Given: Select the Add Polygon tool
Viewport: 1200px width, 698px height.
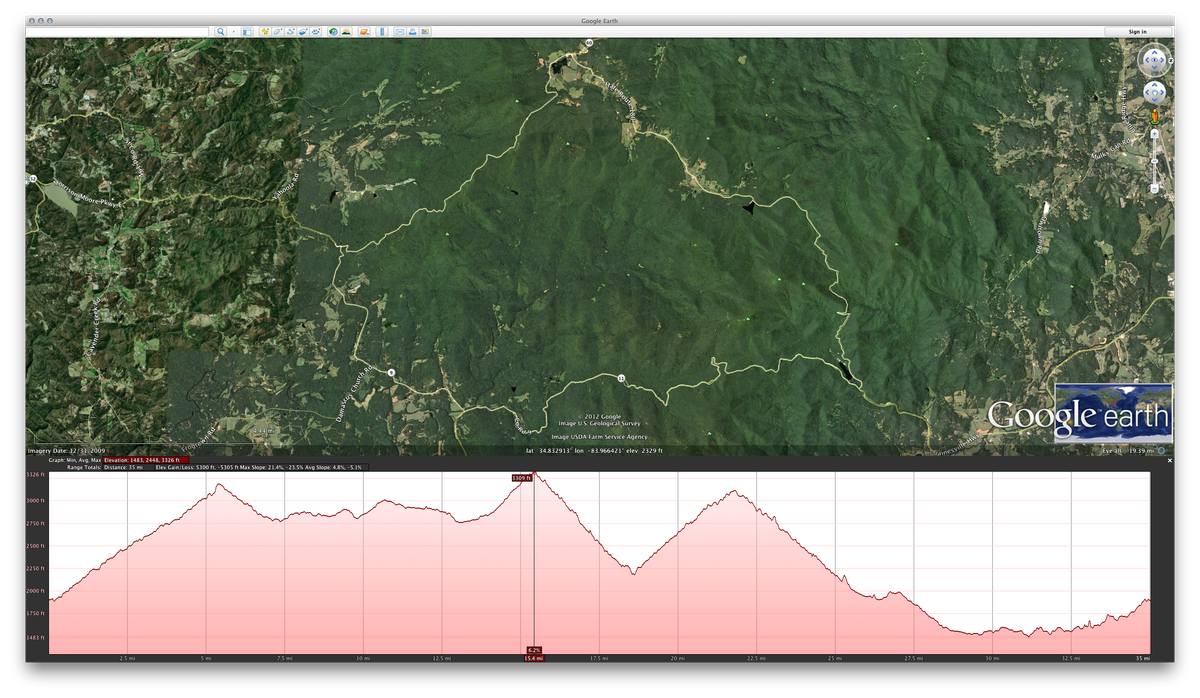Looking at the screenshot, I should pyautogui.click(x=277, y=32).
